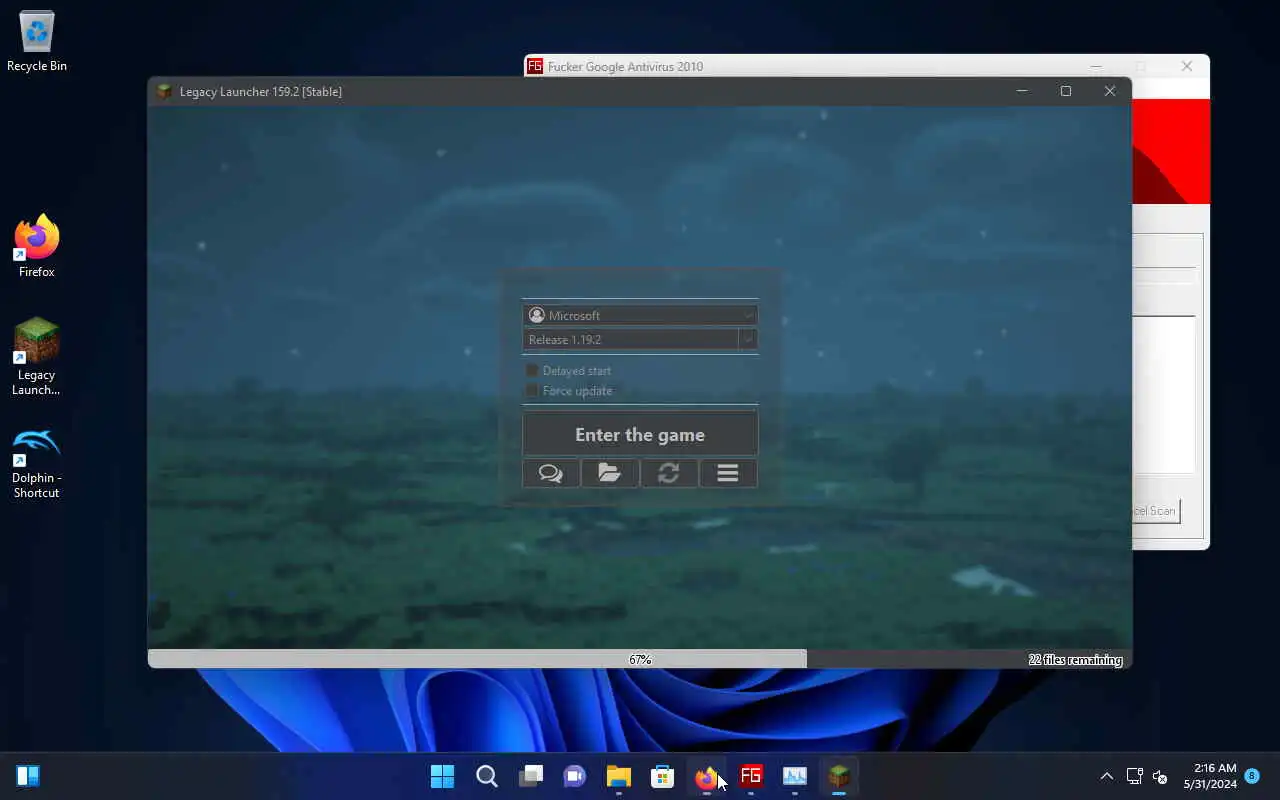The height and width of the screenshot is (800, 1280).
Task: Click the FG icon in antivirus title bar
Action: [x=535, y=66]
